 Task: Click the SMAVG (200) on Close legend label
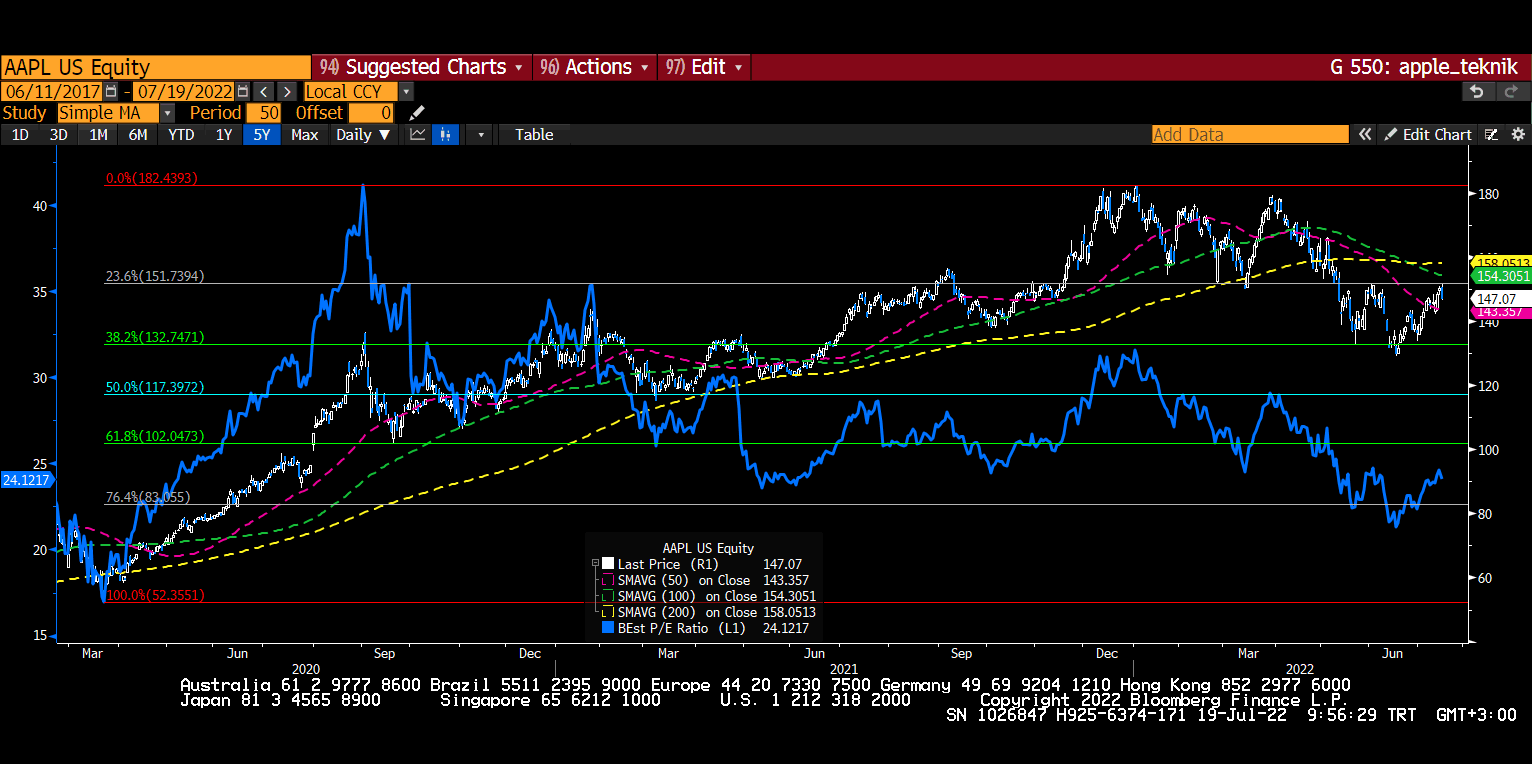[x=687, y=612]
